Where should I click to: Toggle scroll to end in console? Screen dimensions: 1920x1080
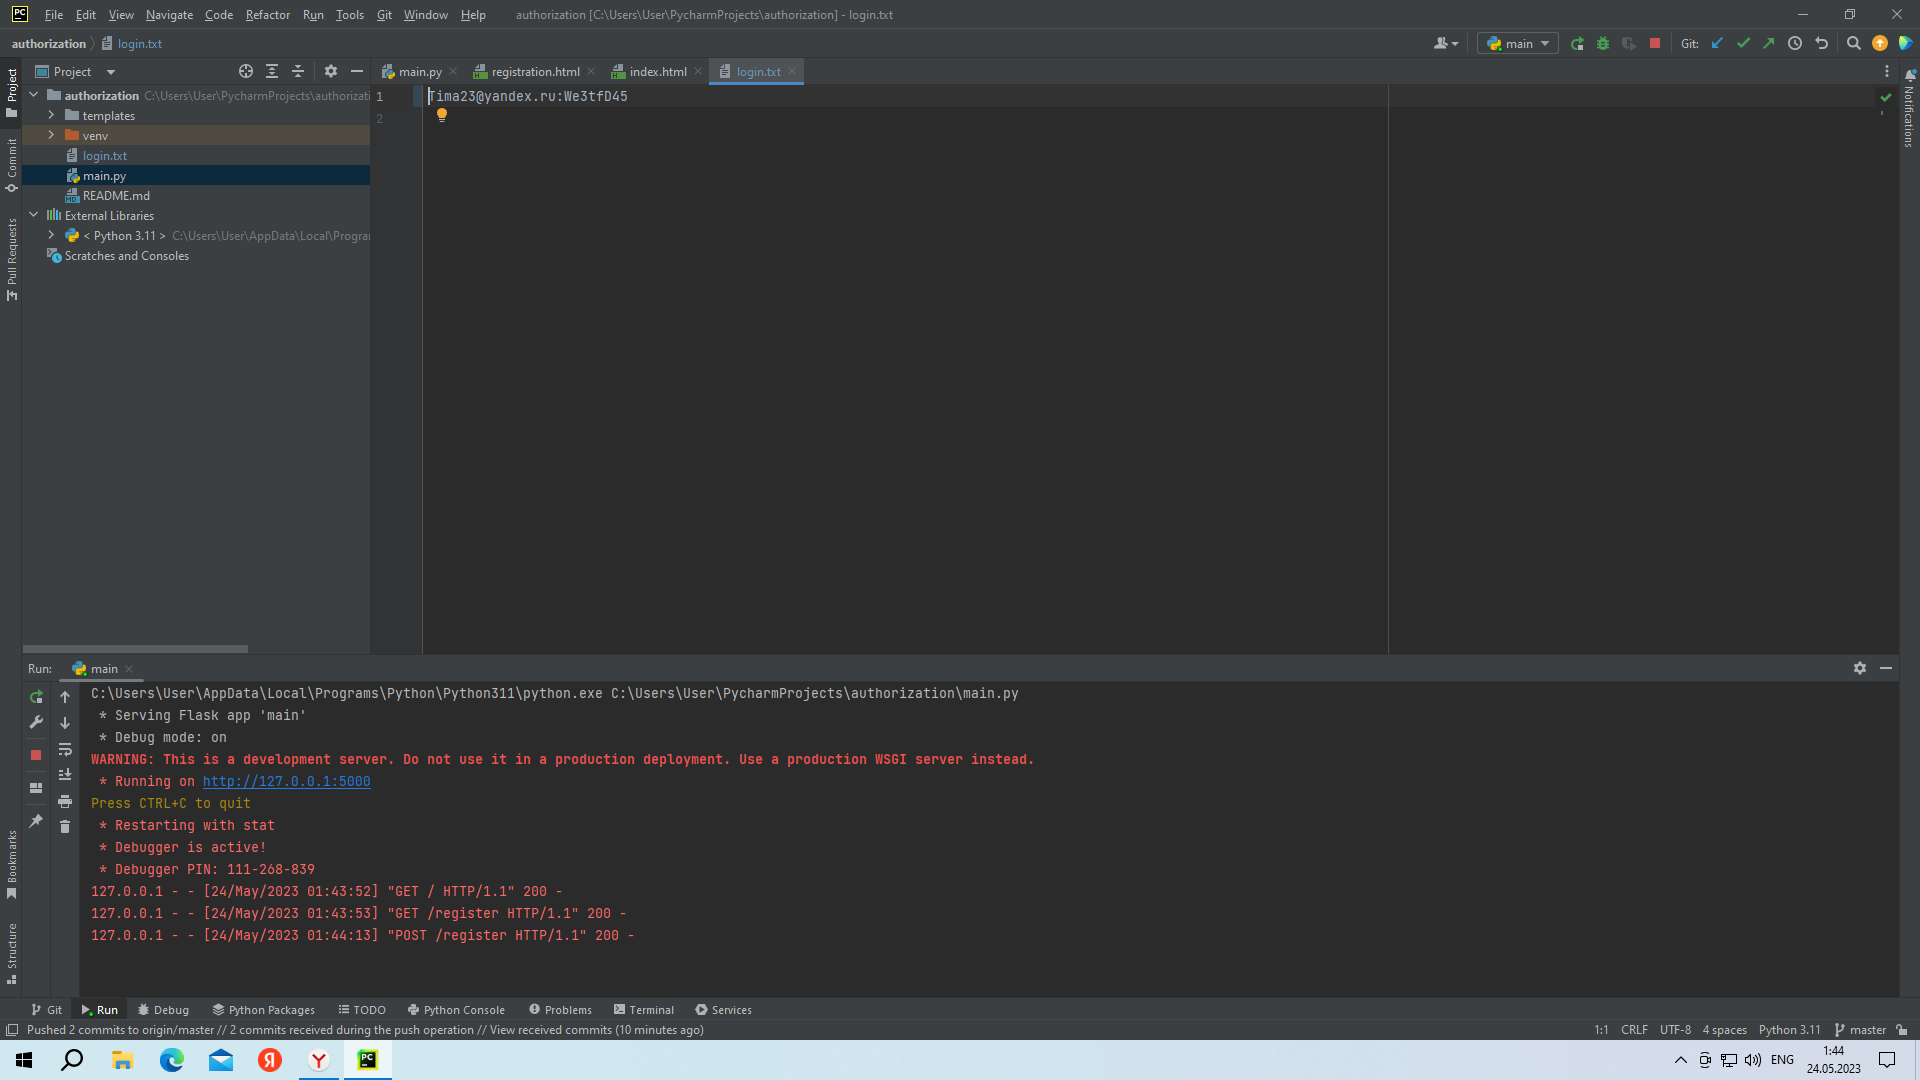[x=65, y=775]
